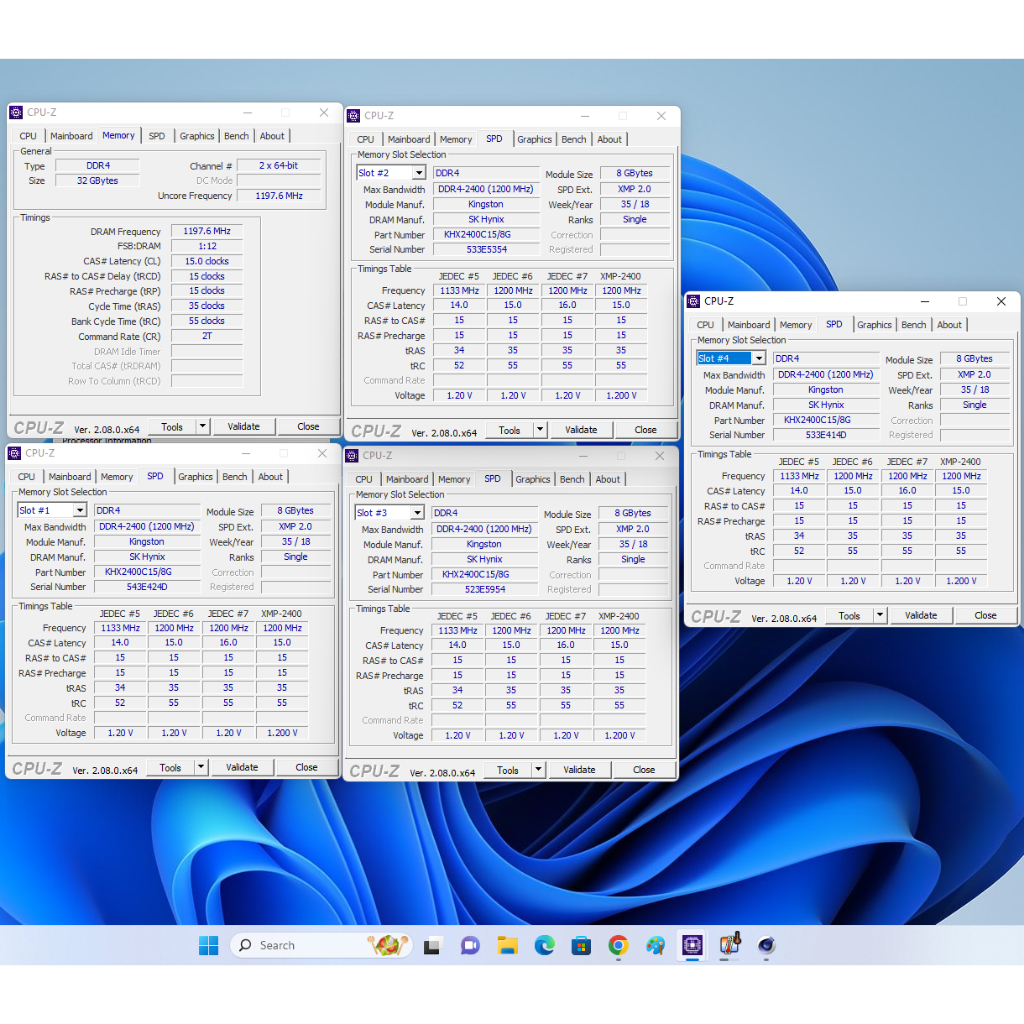Select Bench tab in Slot #2 window
Screen dimensions: 1024x1024
pos(574,140)
